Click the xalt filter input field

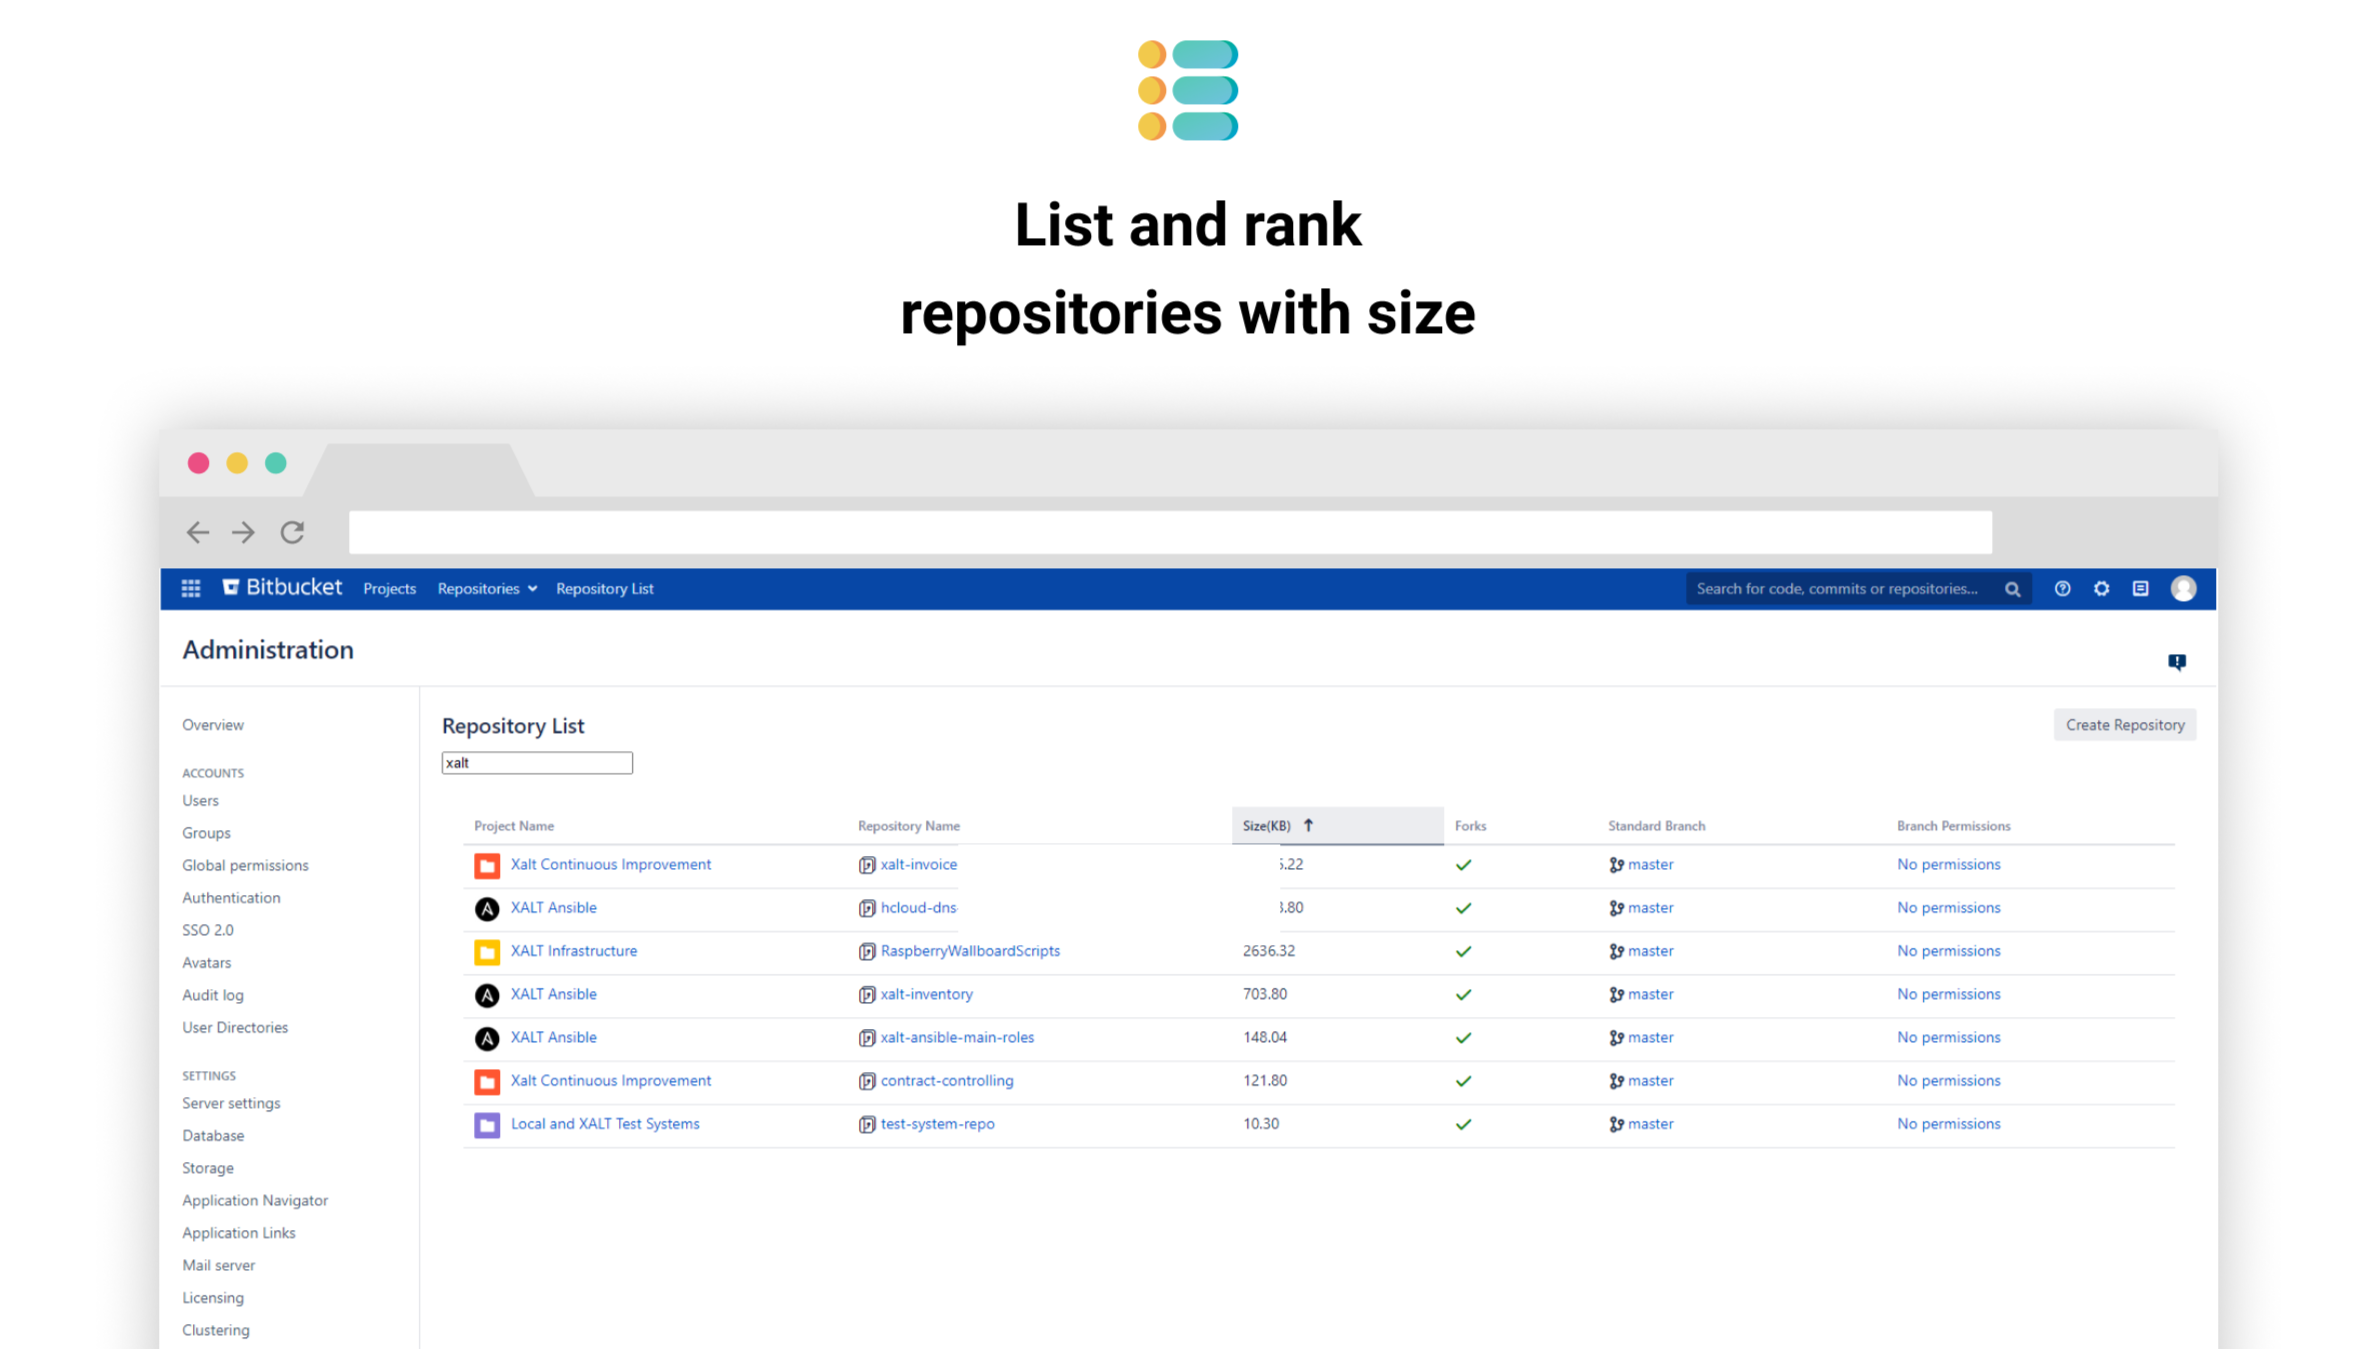coord(537,763)
